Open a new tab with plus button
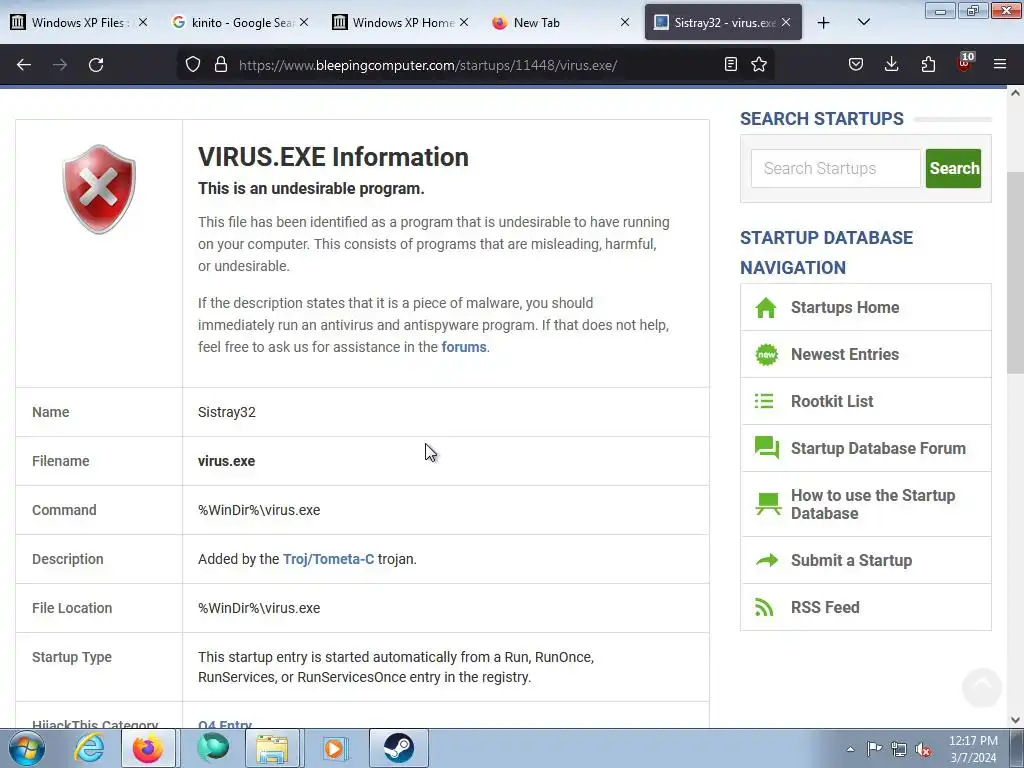The height and width of the screenshot is (768, 1024). coord(824,23)
